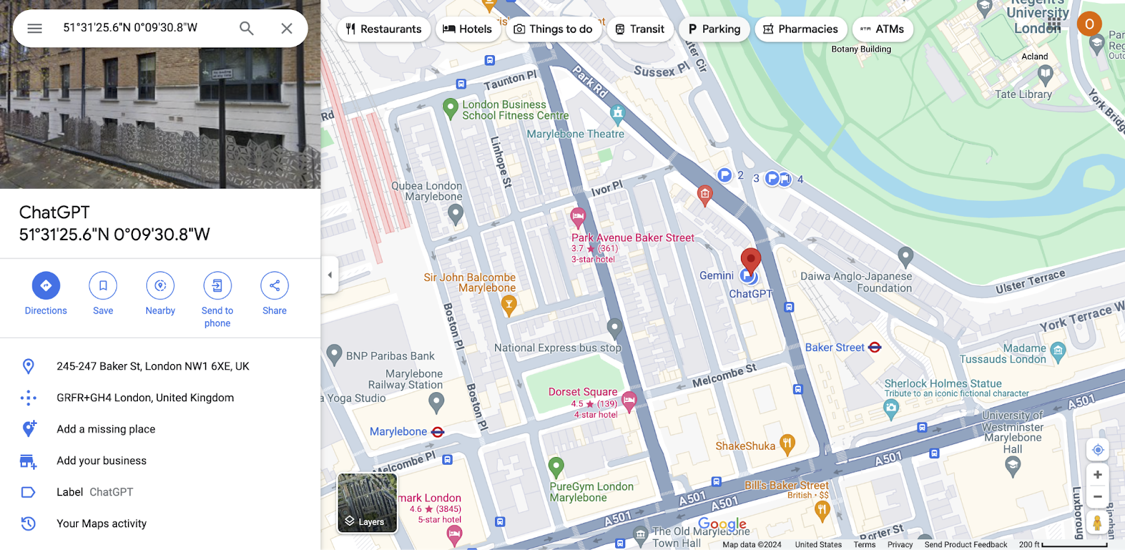This screenshot has width=1125, height=550.
Task: Open the hamburger menu in search box
Action: click(34, 29)
